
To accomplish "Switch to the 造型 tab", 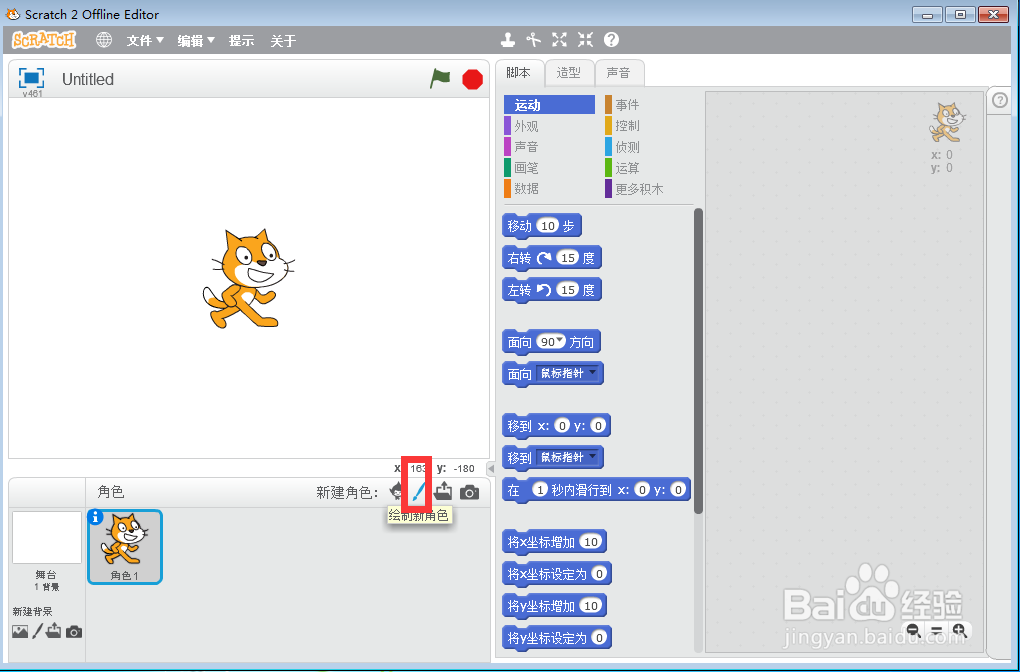I will pyautogui.click(x=569, y=73).
